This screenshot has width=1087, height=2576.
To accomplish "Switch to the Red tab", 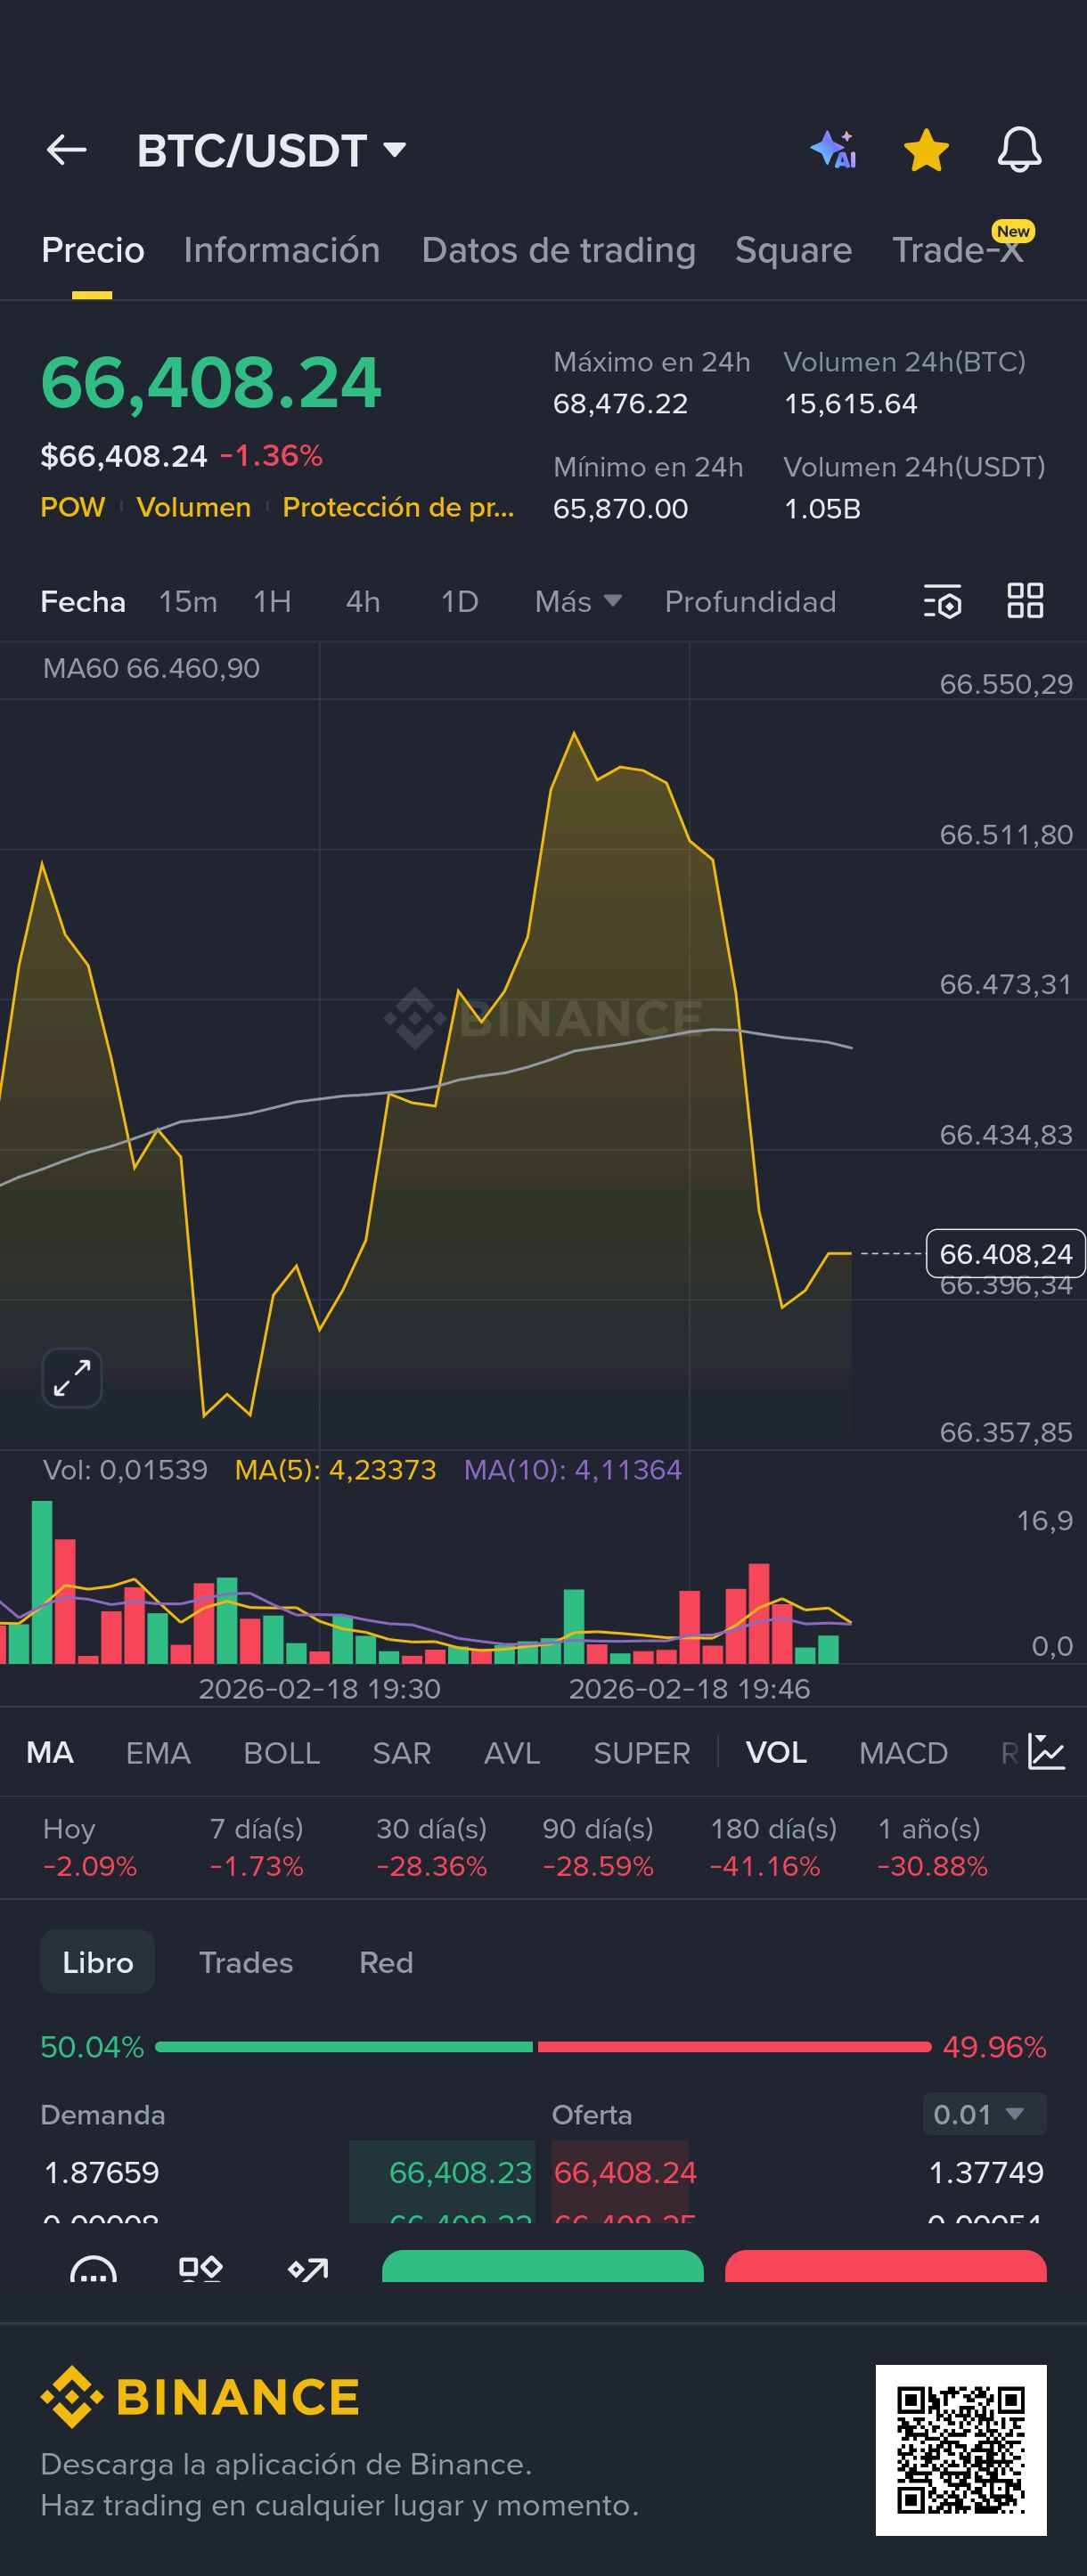I will (x=386, y=1962).
